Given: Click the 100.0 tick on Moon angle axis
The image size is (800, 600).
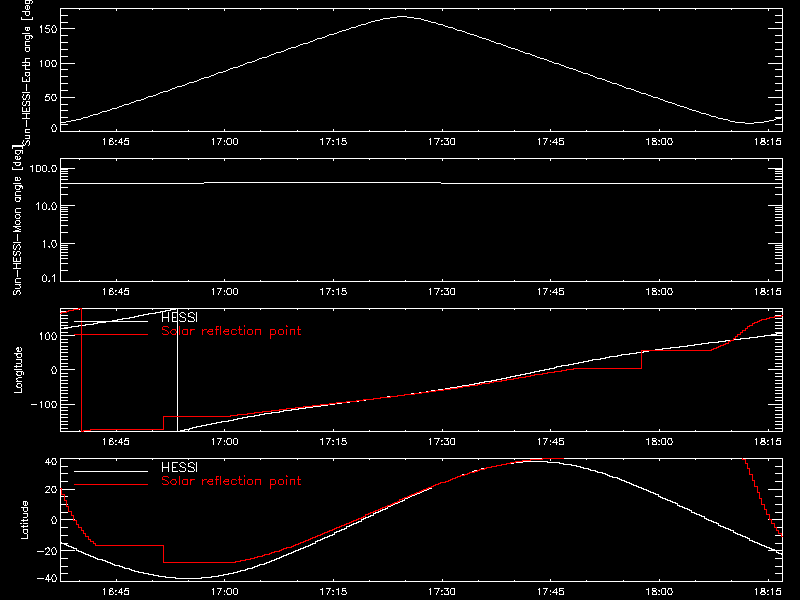Looking at the screenshot, I should (43, 168).
